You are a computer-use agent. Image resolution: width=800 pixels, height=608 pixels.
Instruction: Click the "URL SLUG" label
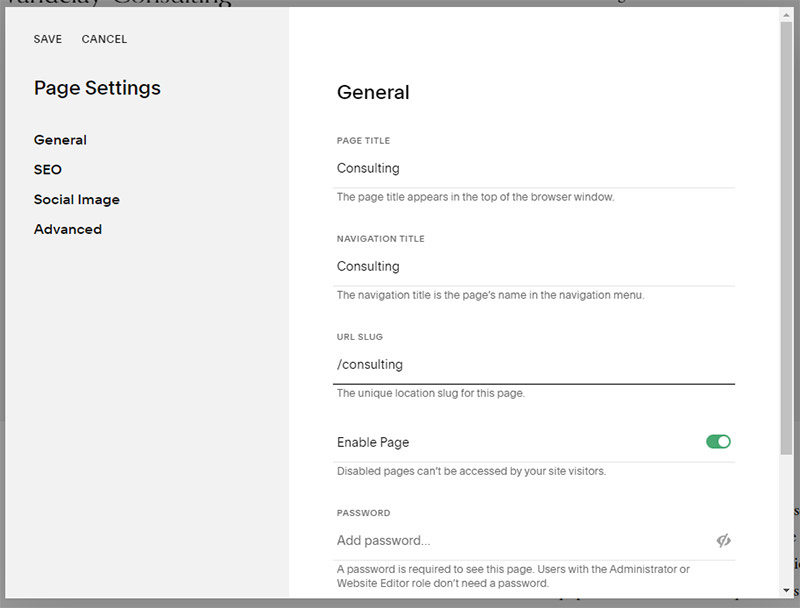(360, 337)
